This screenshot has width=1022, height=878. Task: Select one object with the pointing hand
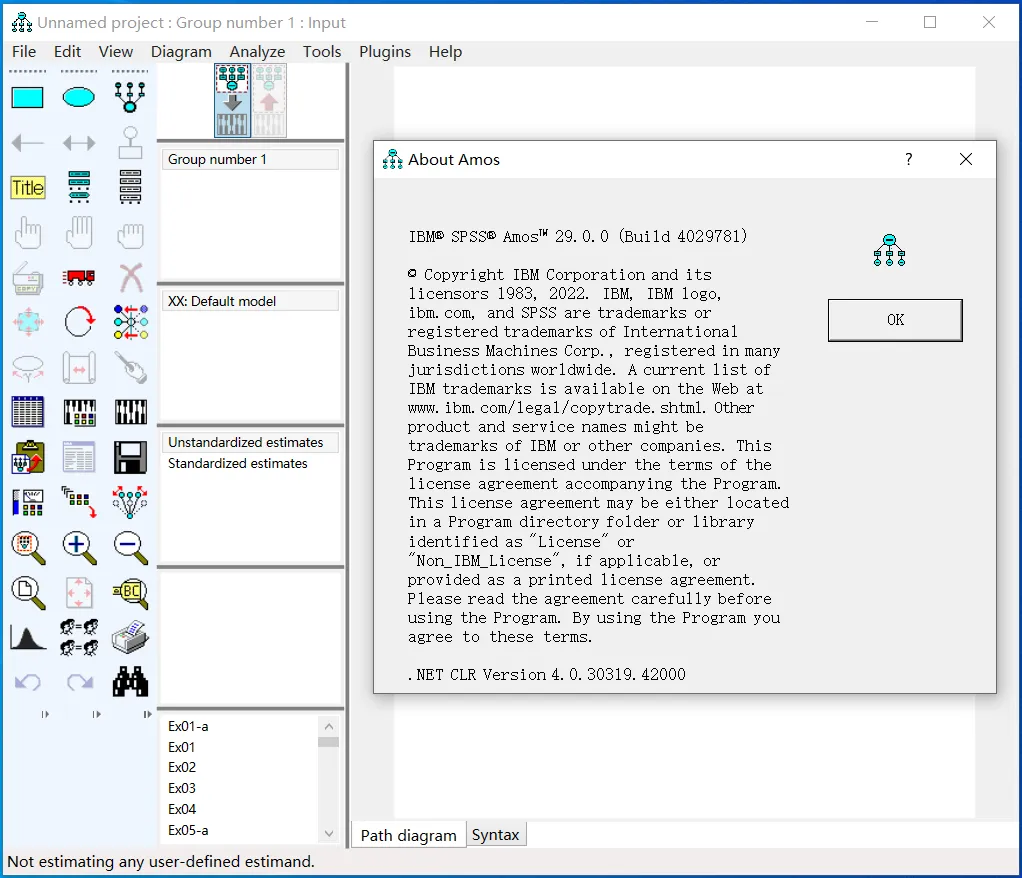click(27, 233)
